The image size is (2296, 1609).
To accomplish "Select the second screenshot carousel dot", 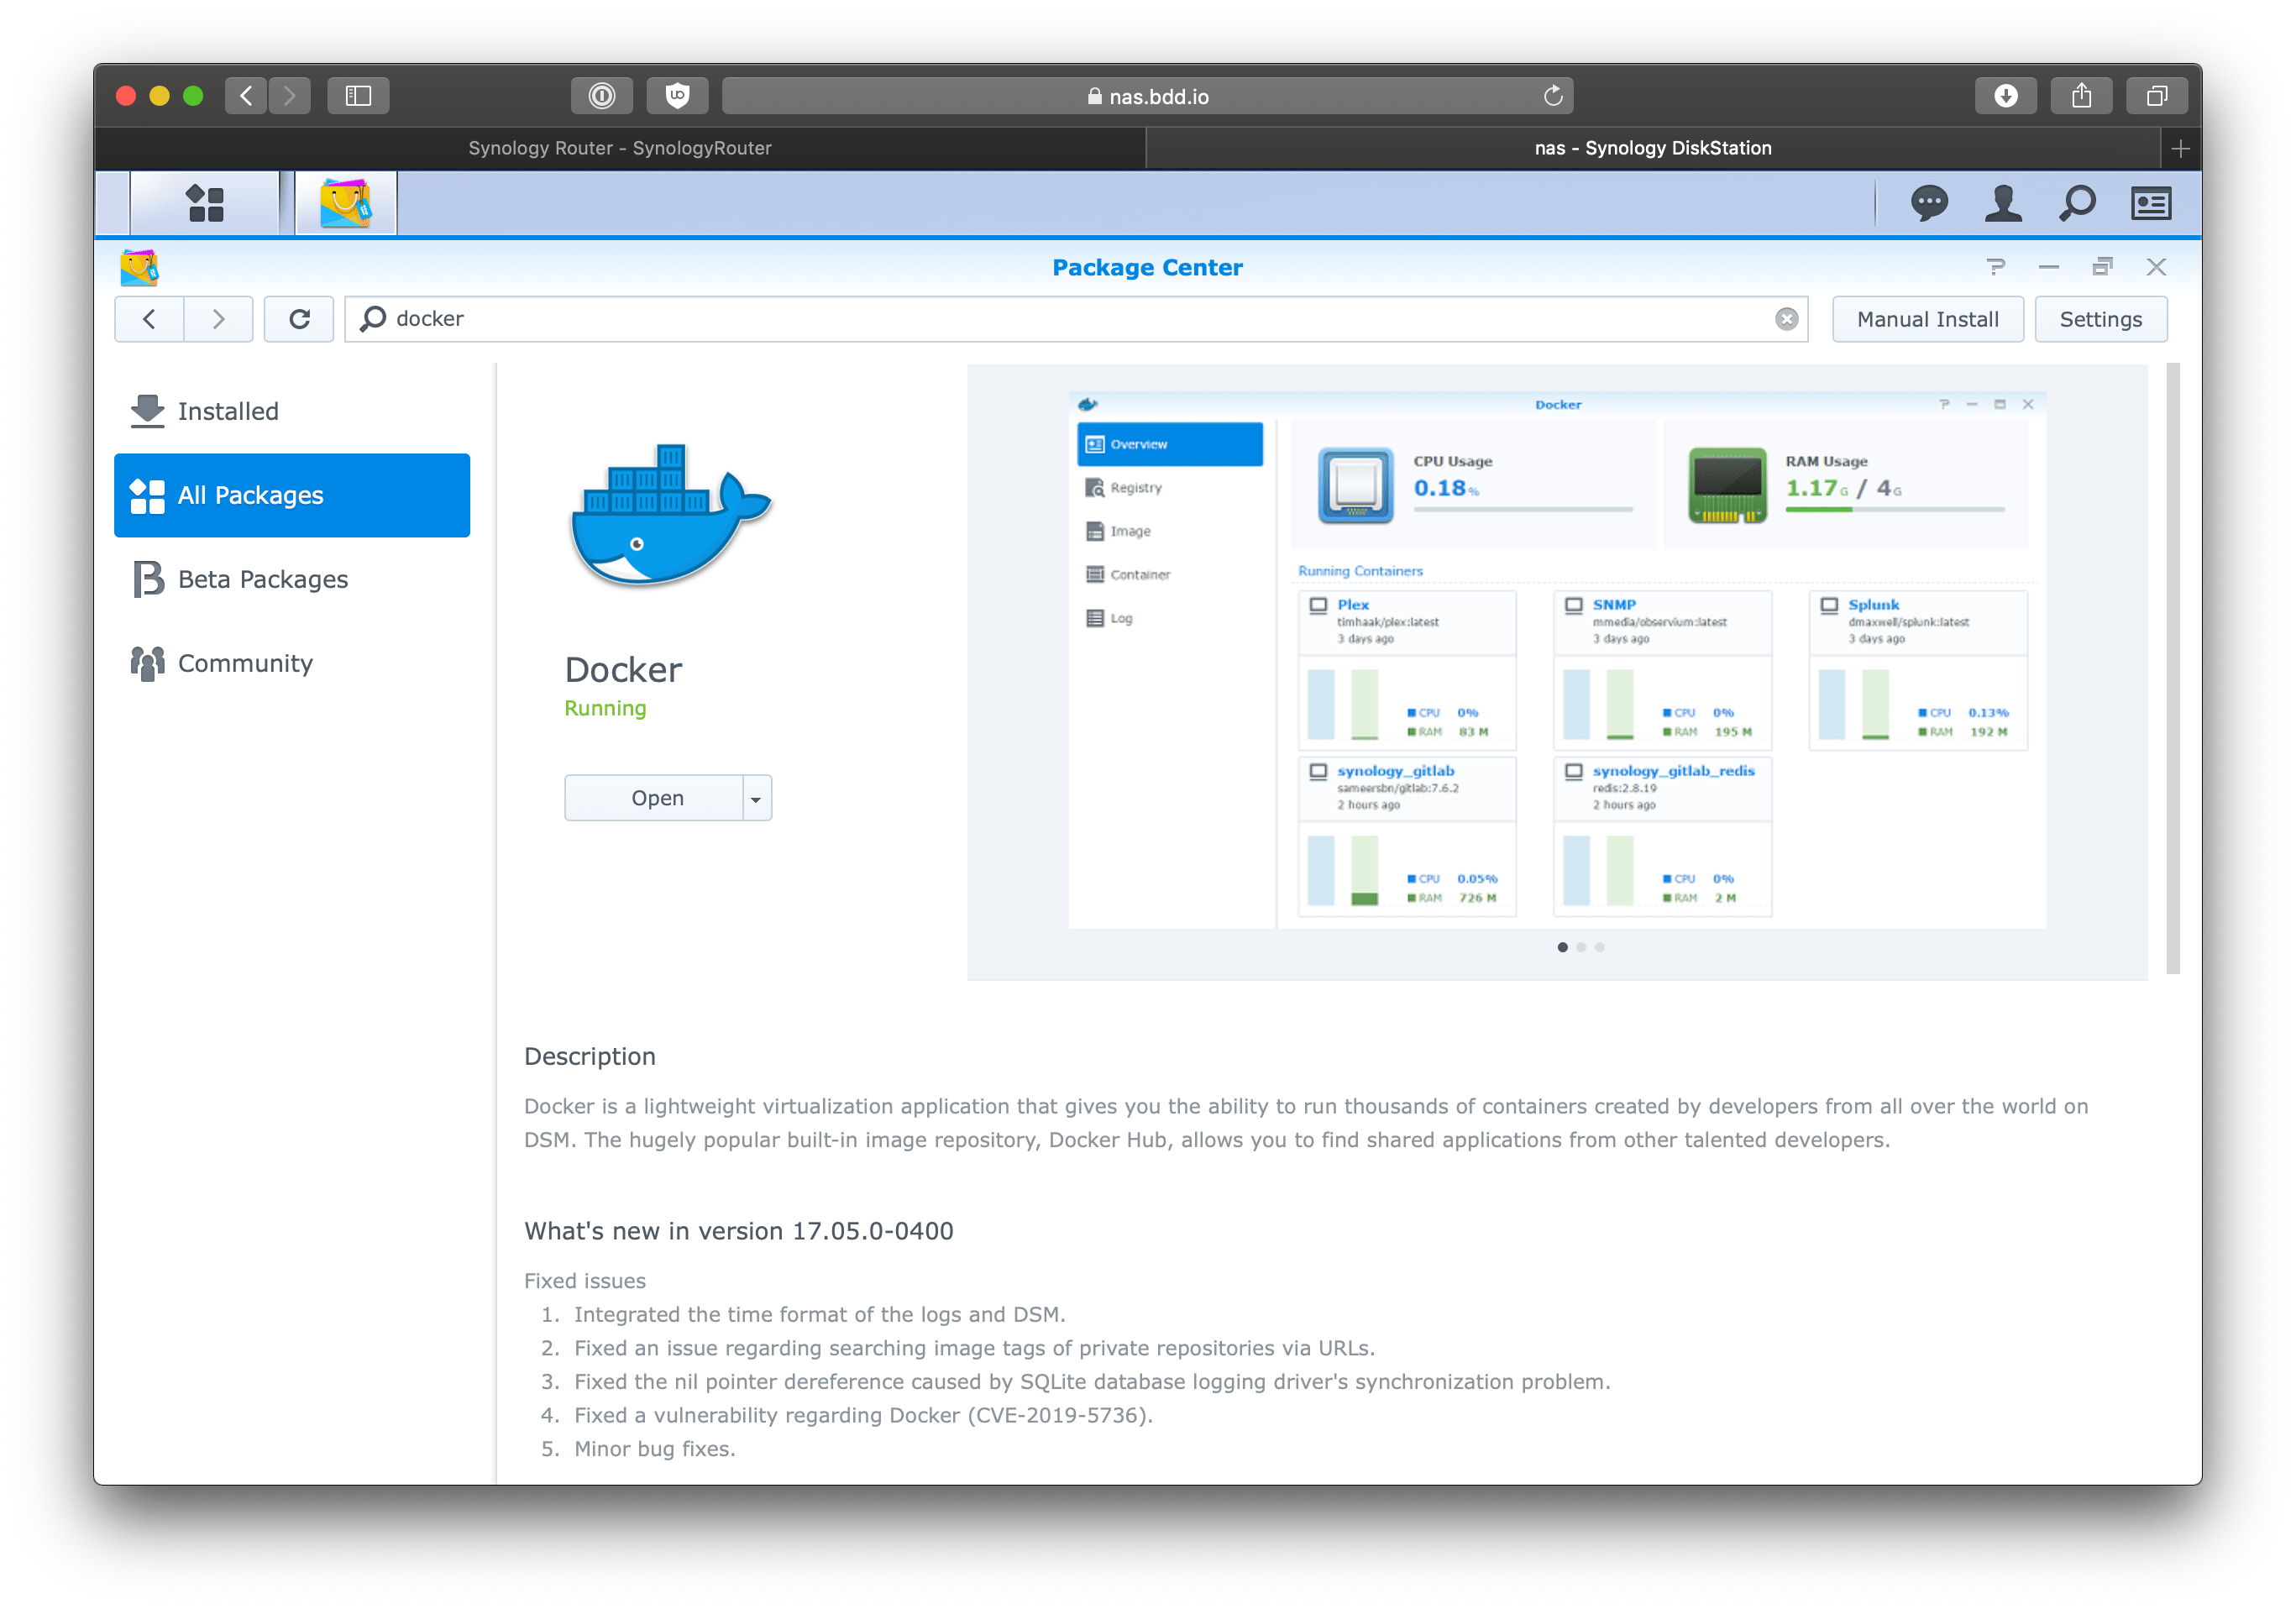I will tap(1581, 947).
